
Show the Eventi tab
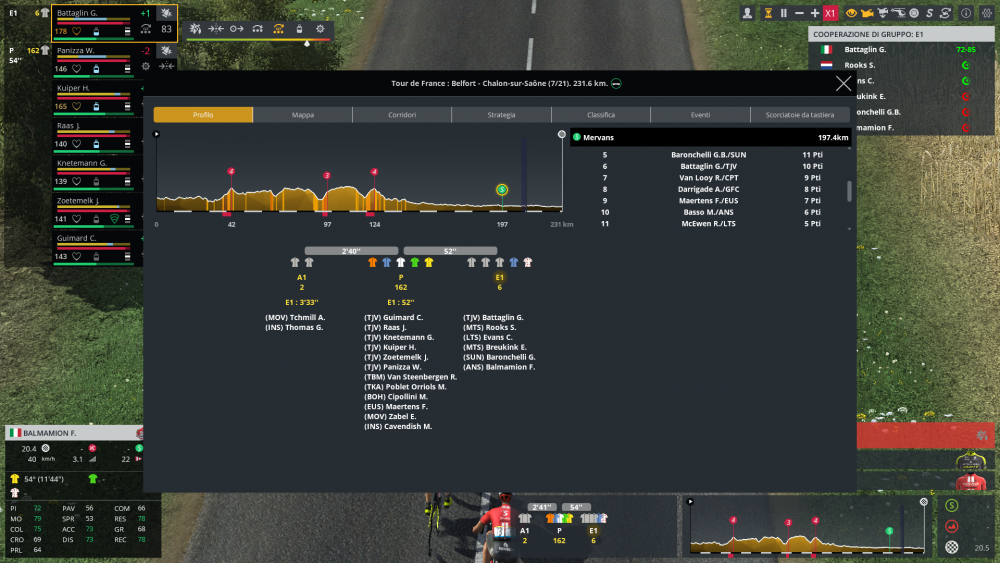point(700,115)
